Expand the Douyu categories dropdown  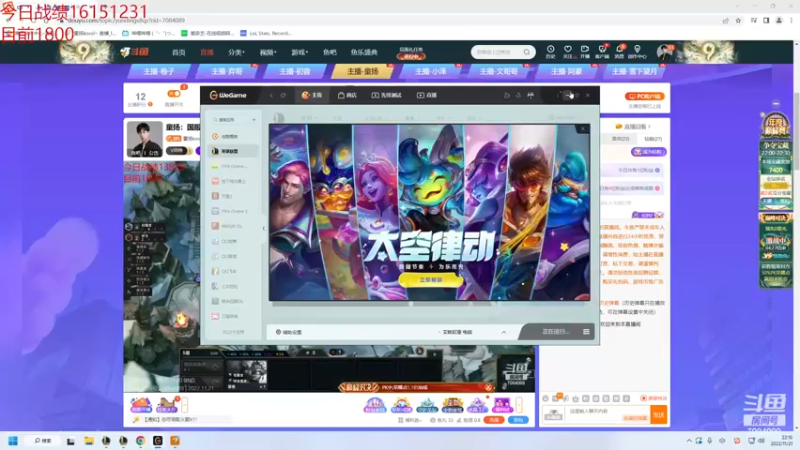236,52
